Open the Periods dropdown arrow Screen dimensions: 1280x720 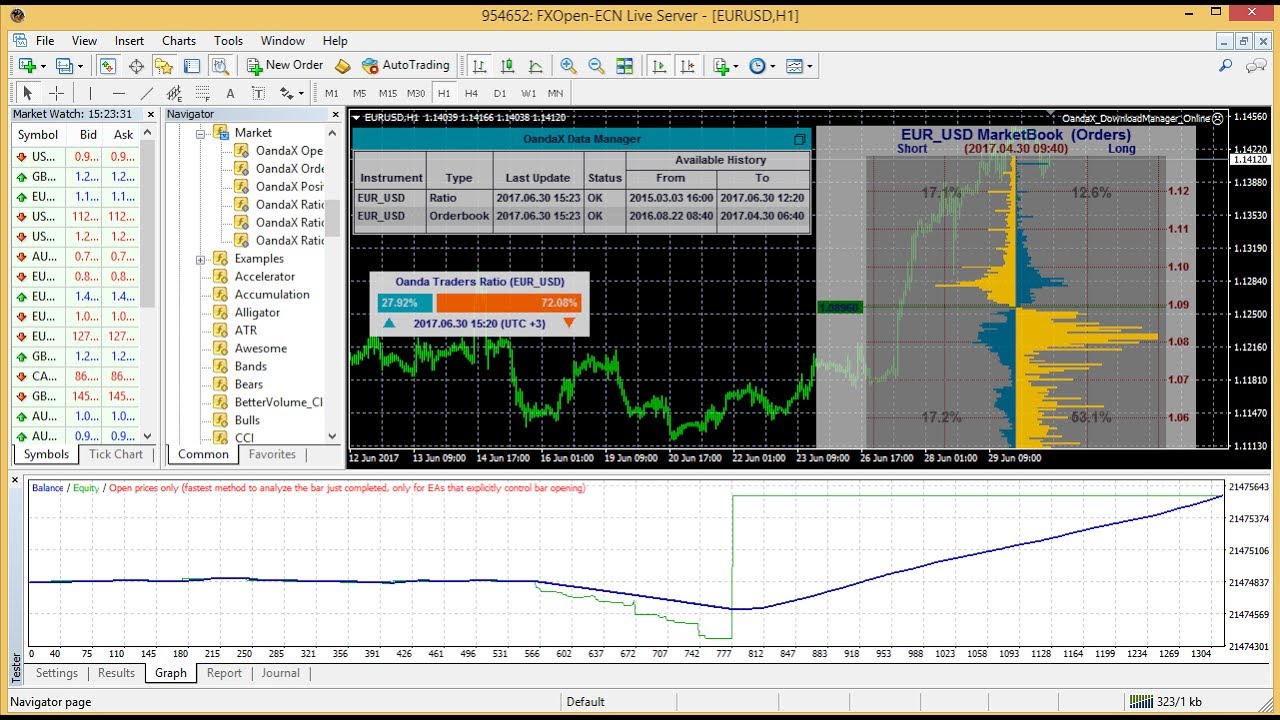point(773,66)
